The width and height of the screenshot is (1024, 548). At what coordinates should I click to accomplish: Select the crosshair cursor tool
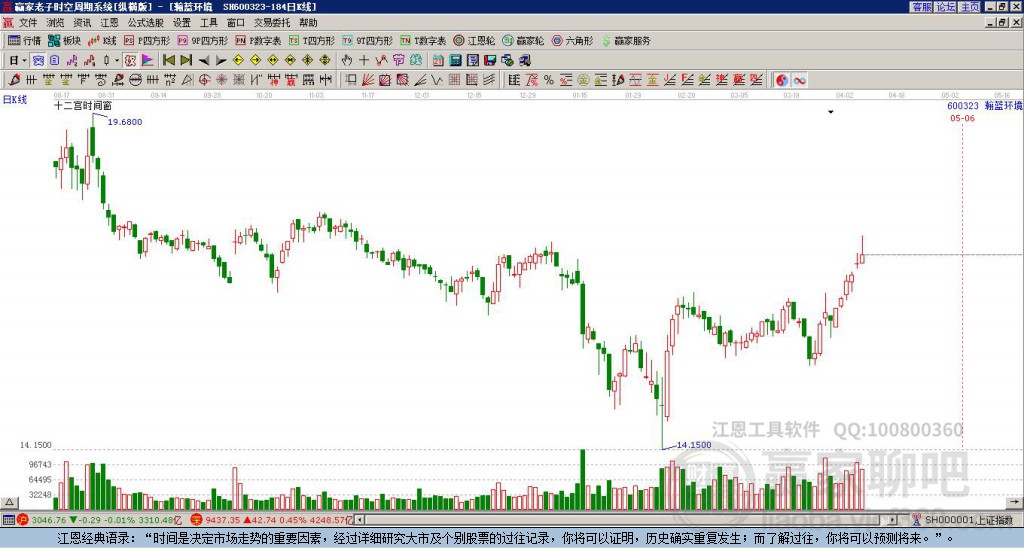[364, 61]
